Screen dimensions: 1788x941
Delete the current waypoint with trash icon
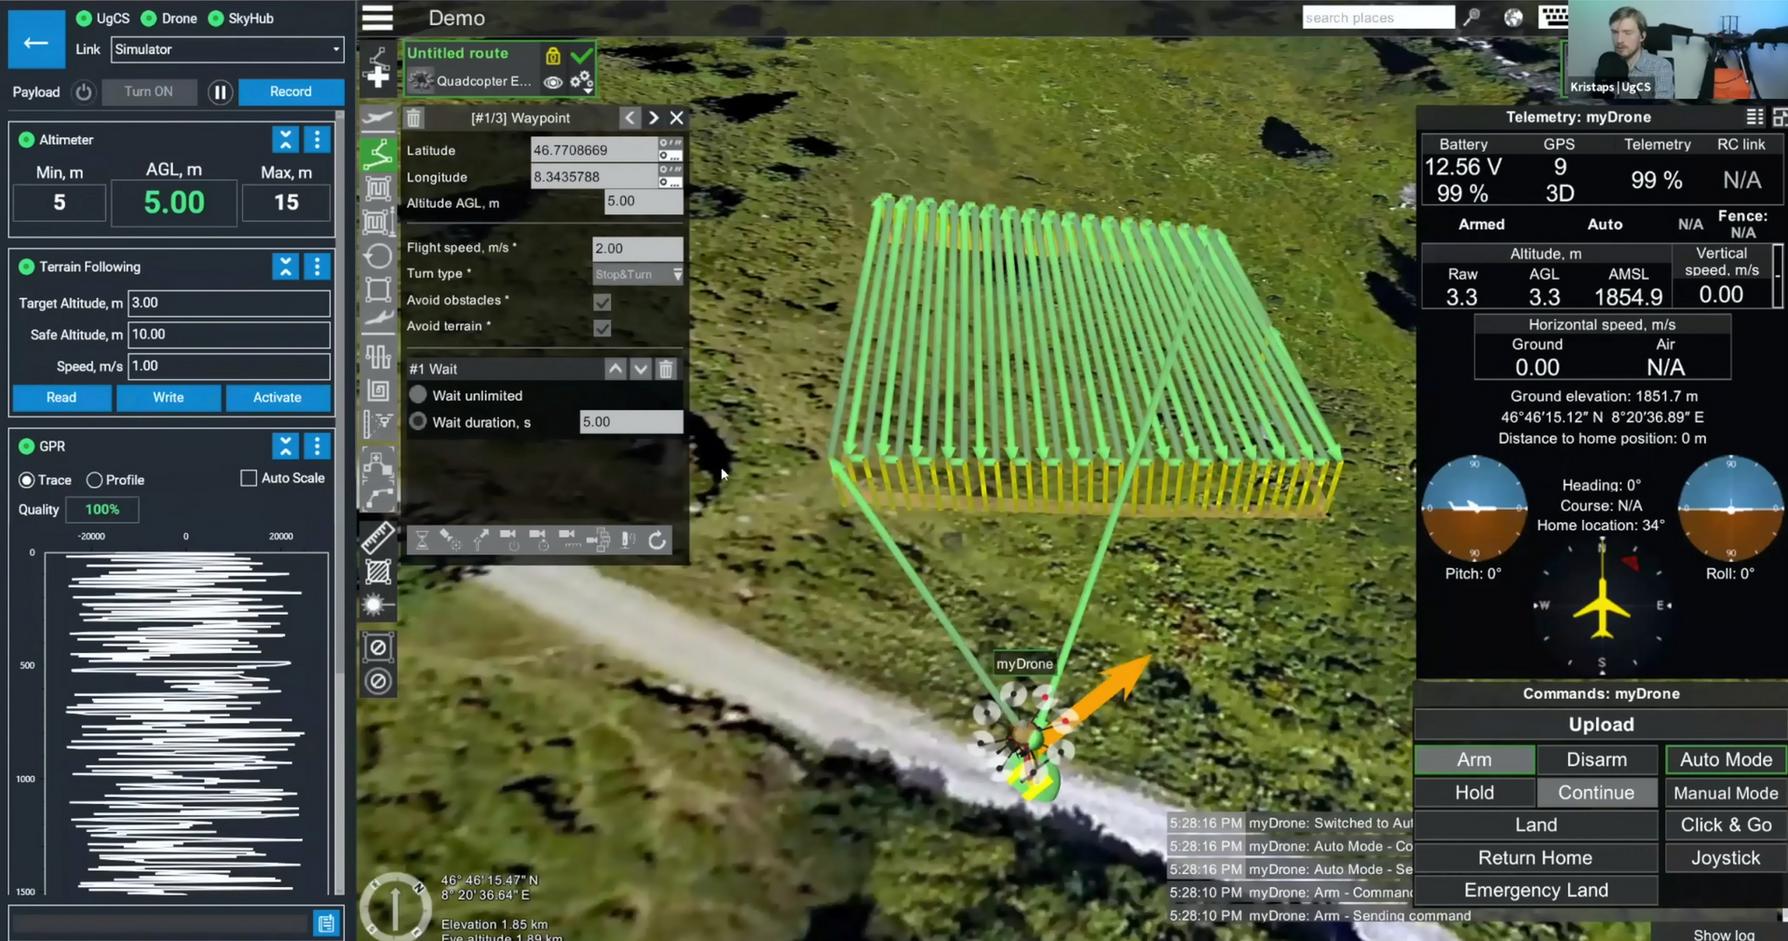pos(413,118)
